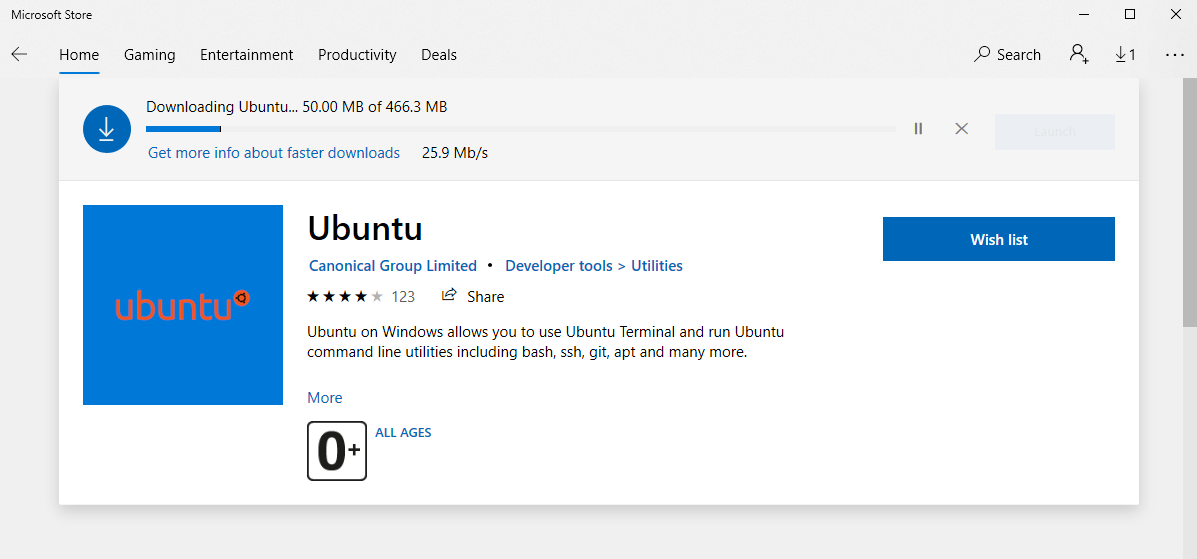Switch to the Entertainment tab
Screen dimensions: 1197x559
point(246,55)
